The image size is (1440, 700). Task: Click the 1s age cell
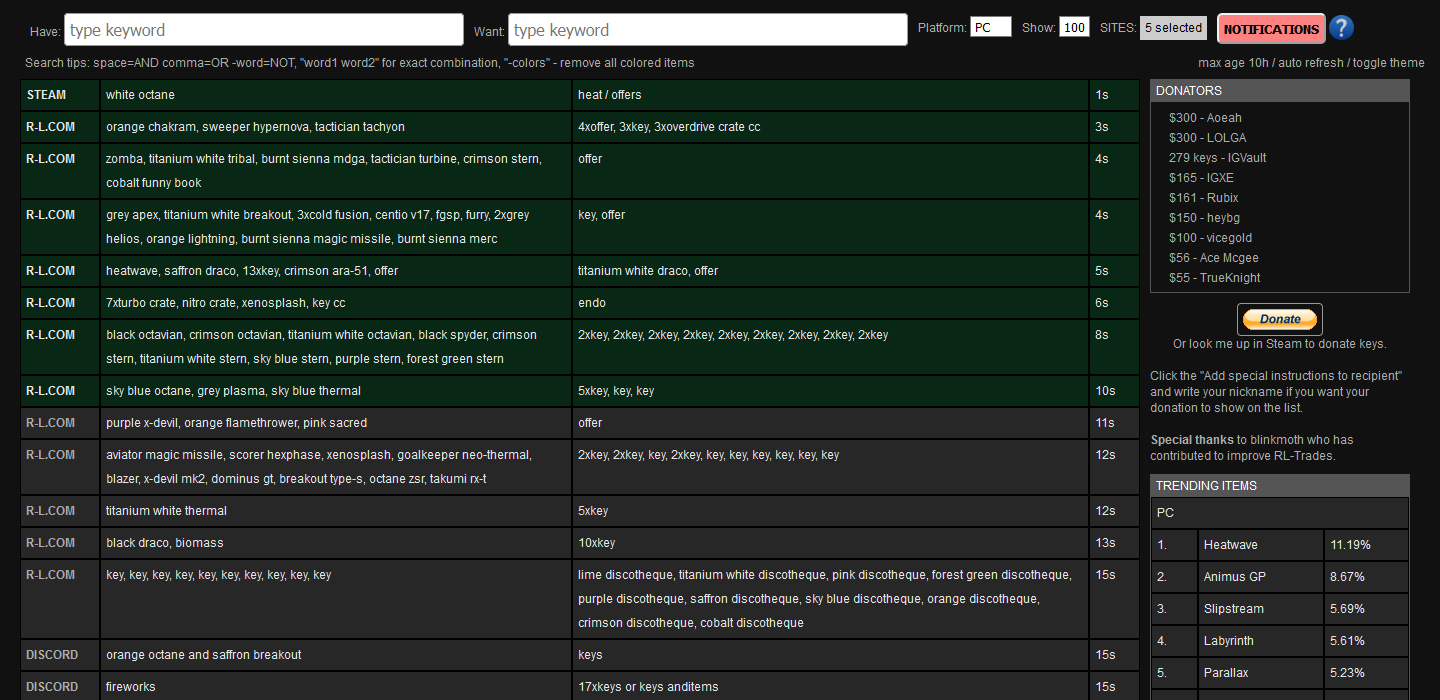1114,95
